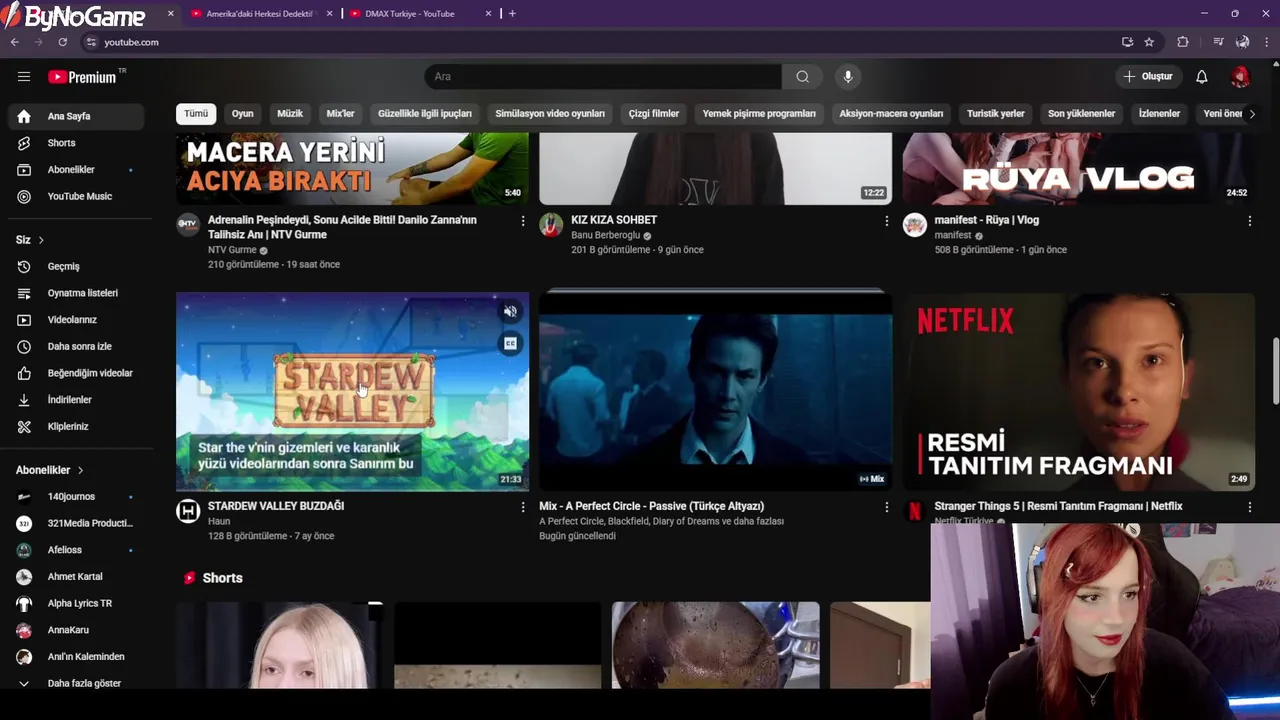The height and width of the screenshot is (720, 1280).
Task: Focus the Ara search field
Action: [x=603, y=77]
